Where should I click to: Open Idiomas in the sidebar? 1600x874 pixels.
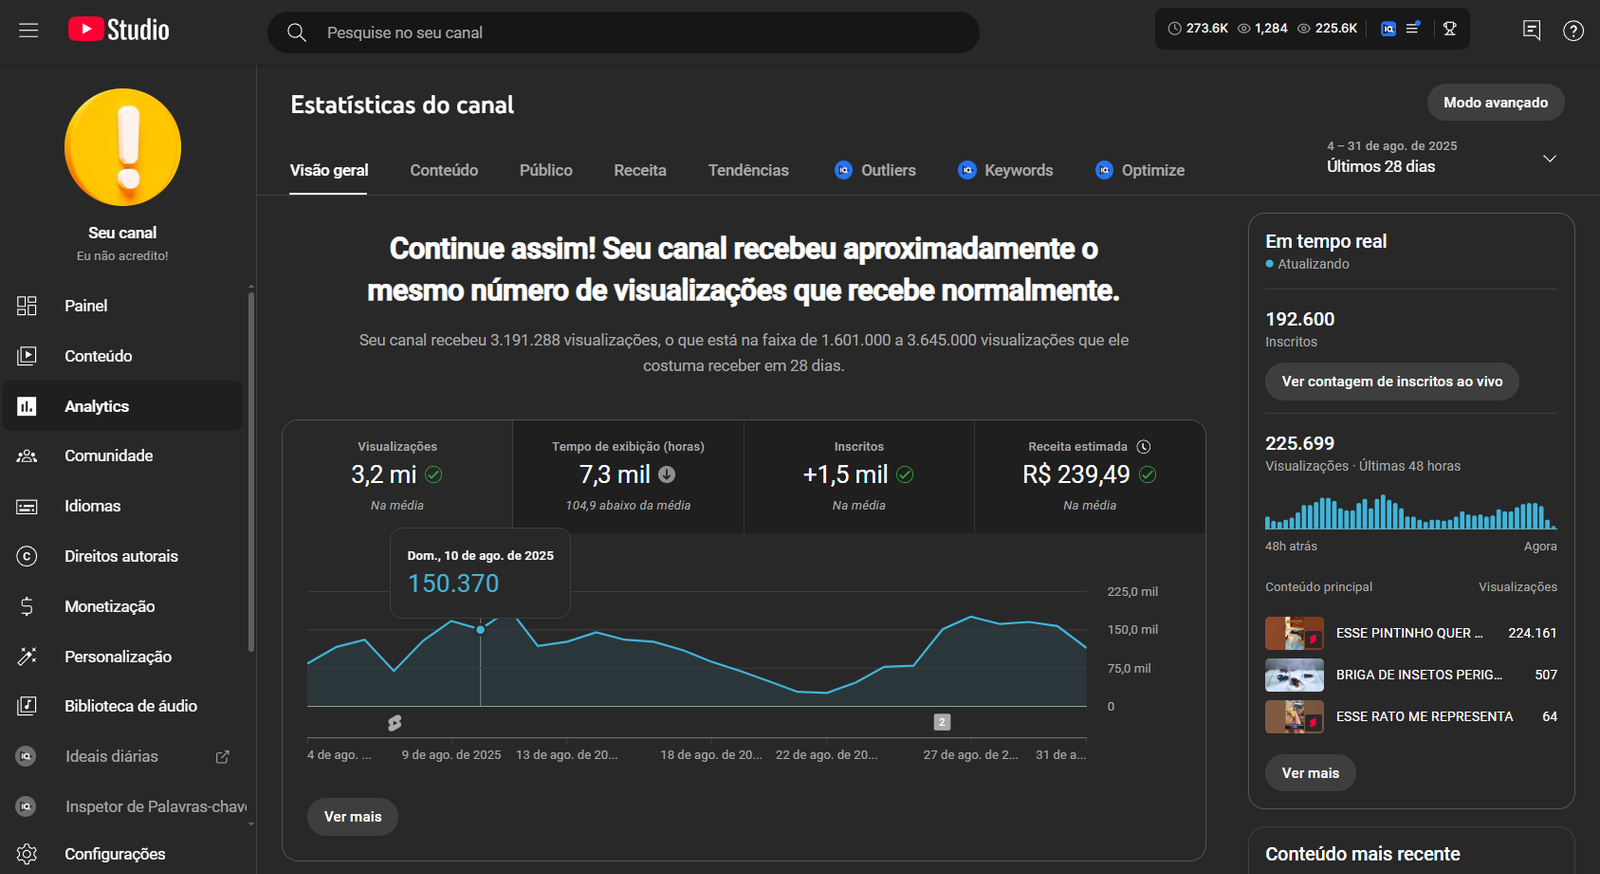click(122, 506)
